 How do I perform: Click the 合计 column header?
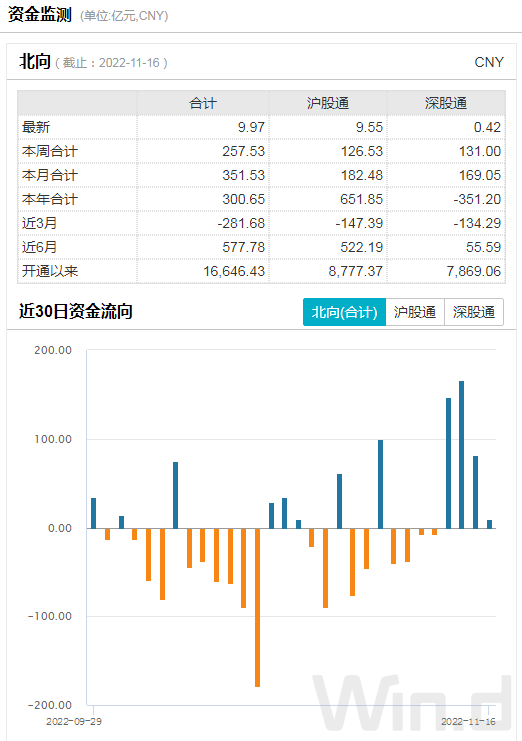203,103
